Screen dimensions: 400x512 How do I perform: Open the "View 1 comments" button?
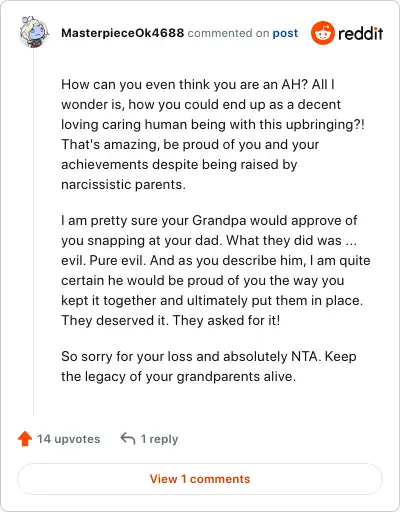tap(200, 479)
